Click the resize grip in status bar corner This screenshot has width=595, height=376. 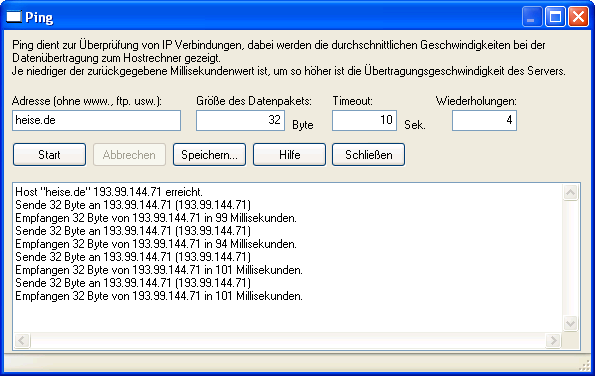[584, 365]
